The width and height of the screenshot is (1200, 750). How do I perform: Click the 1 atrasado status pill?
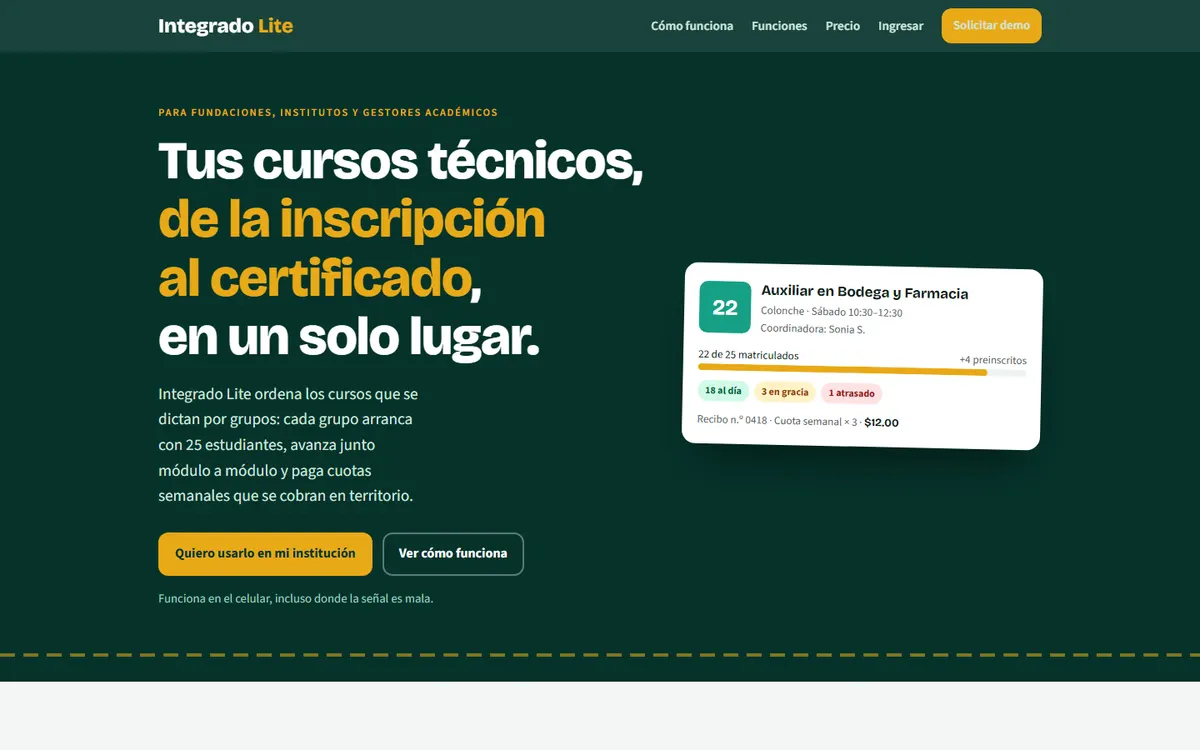tap(851, 393)
